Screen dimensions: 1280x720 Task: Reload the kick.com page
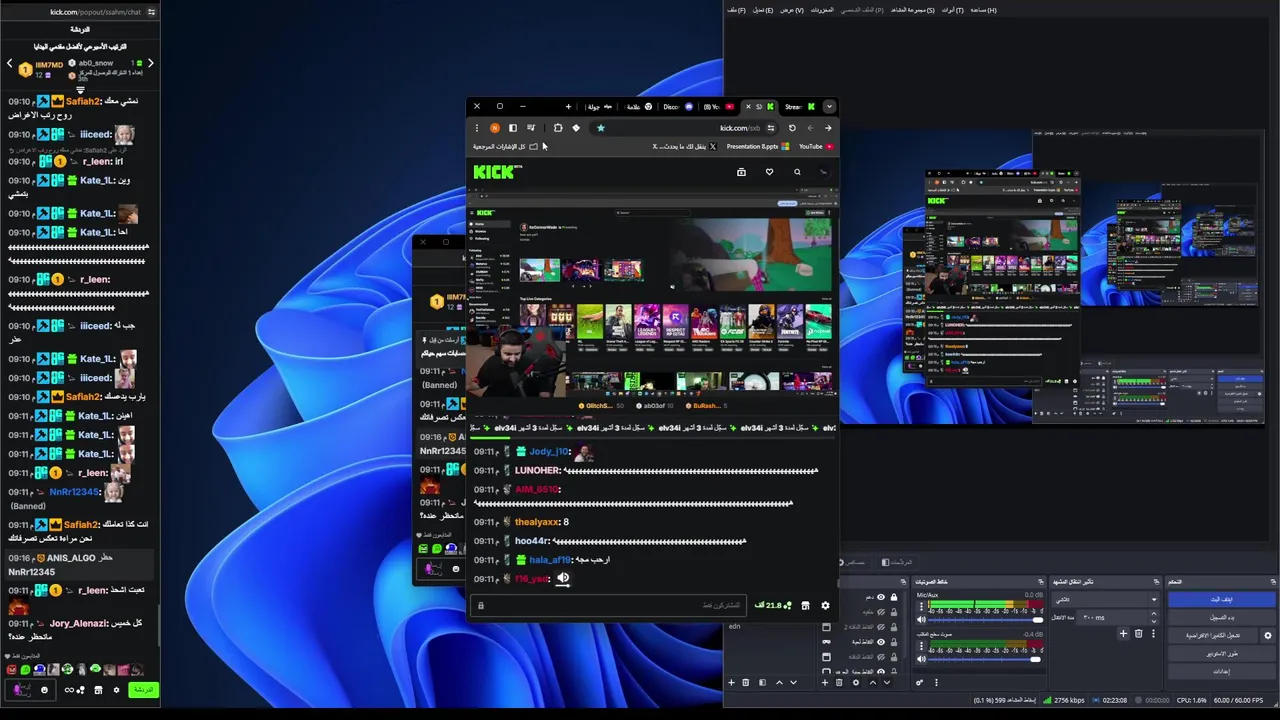coord(792,128)
